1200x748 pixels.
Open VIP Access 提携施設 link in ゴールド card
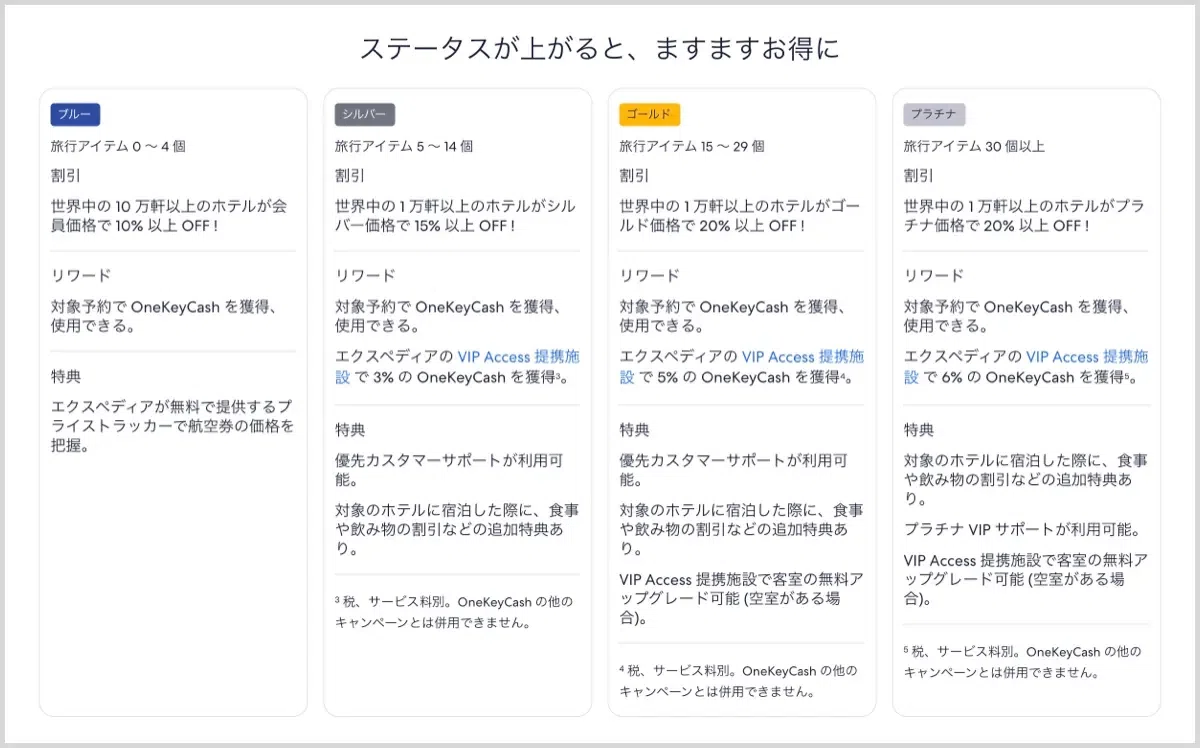[742, 367]
